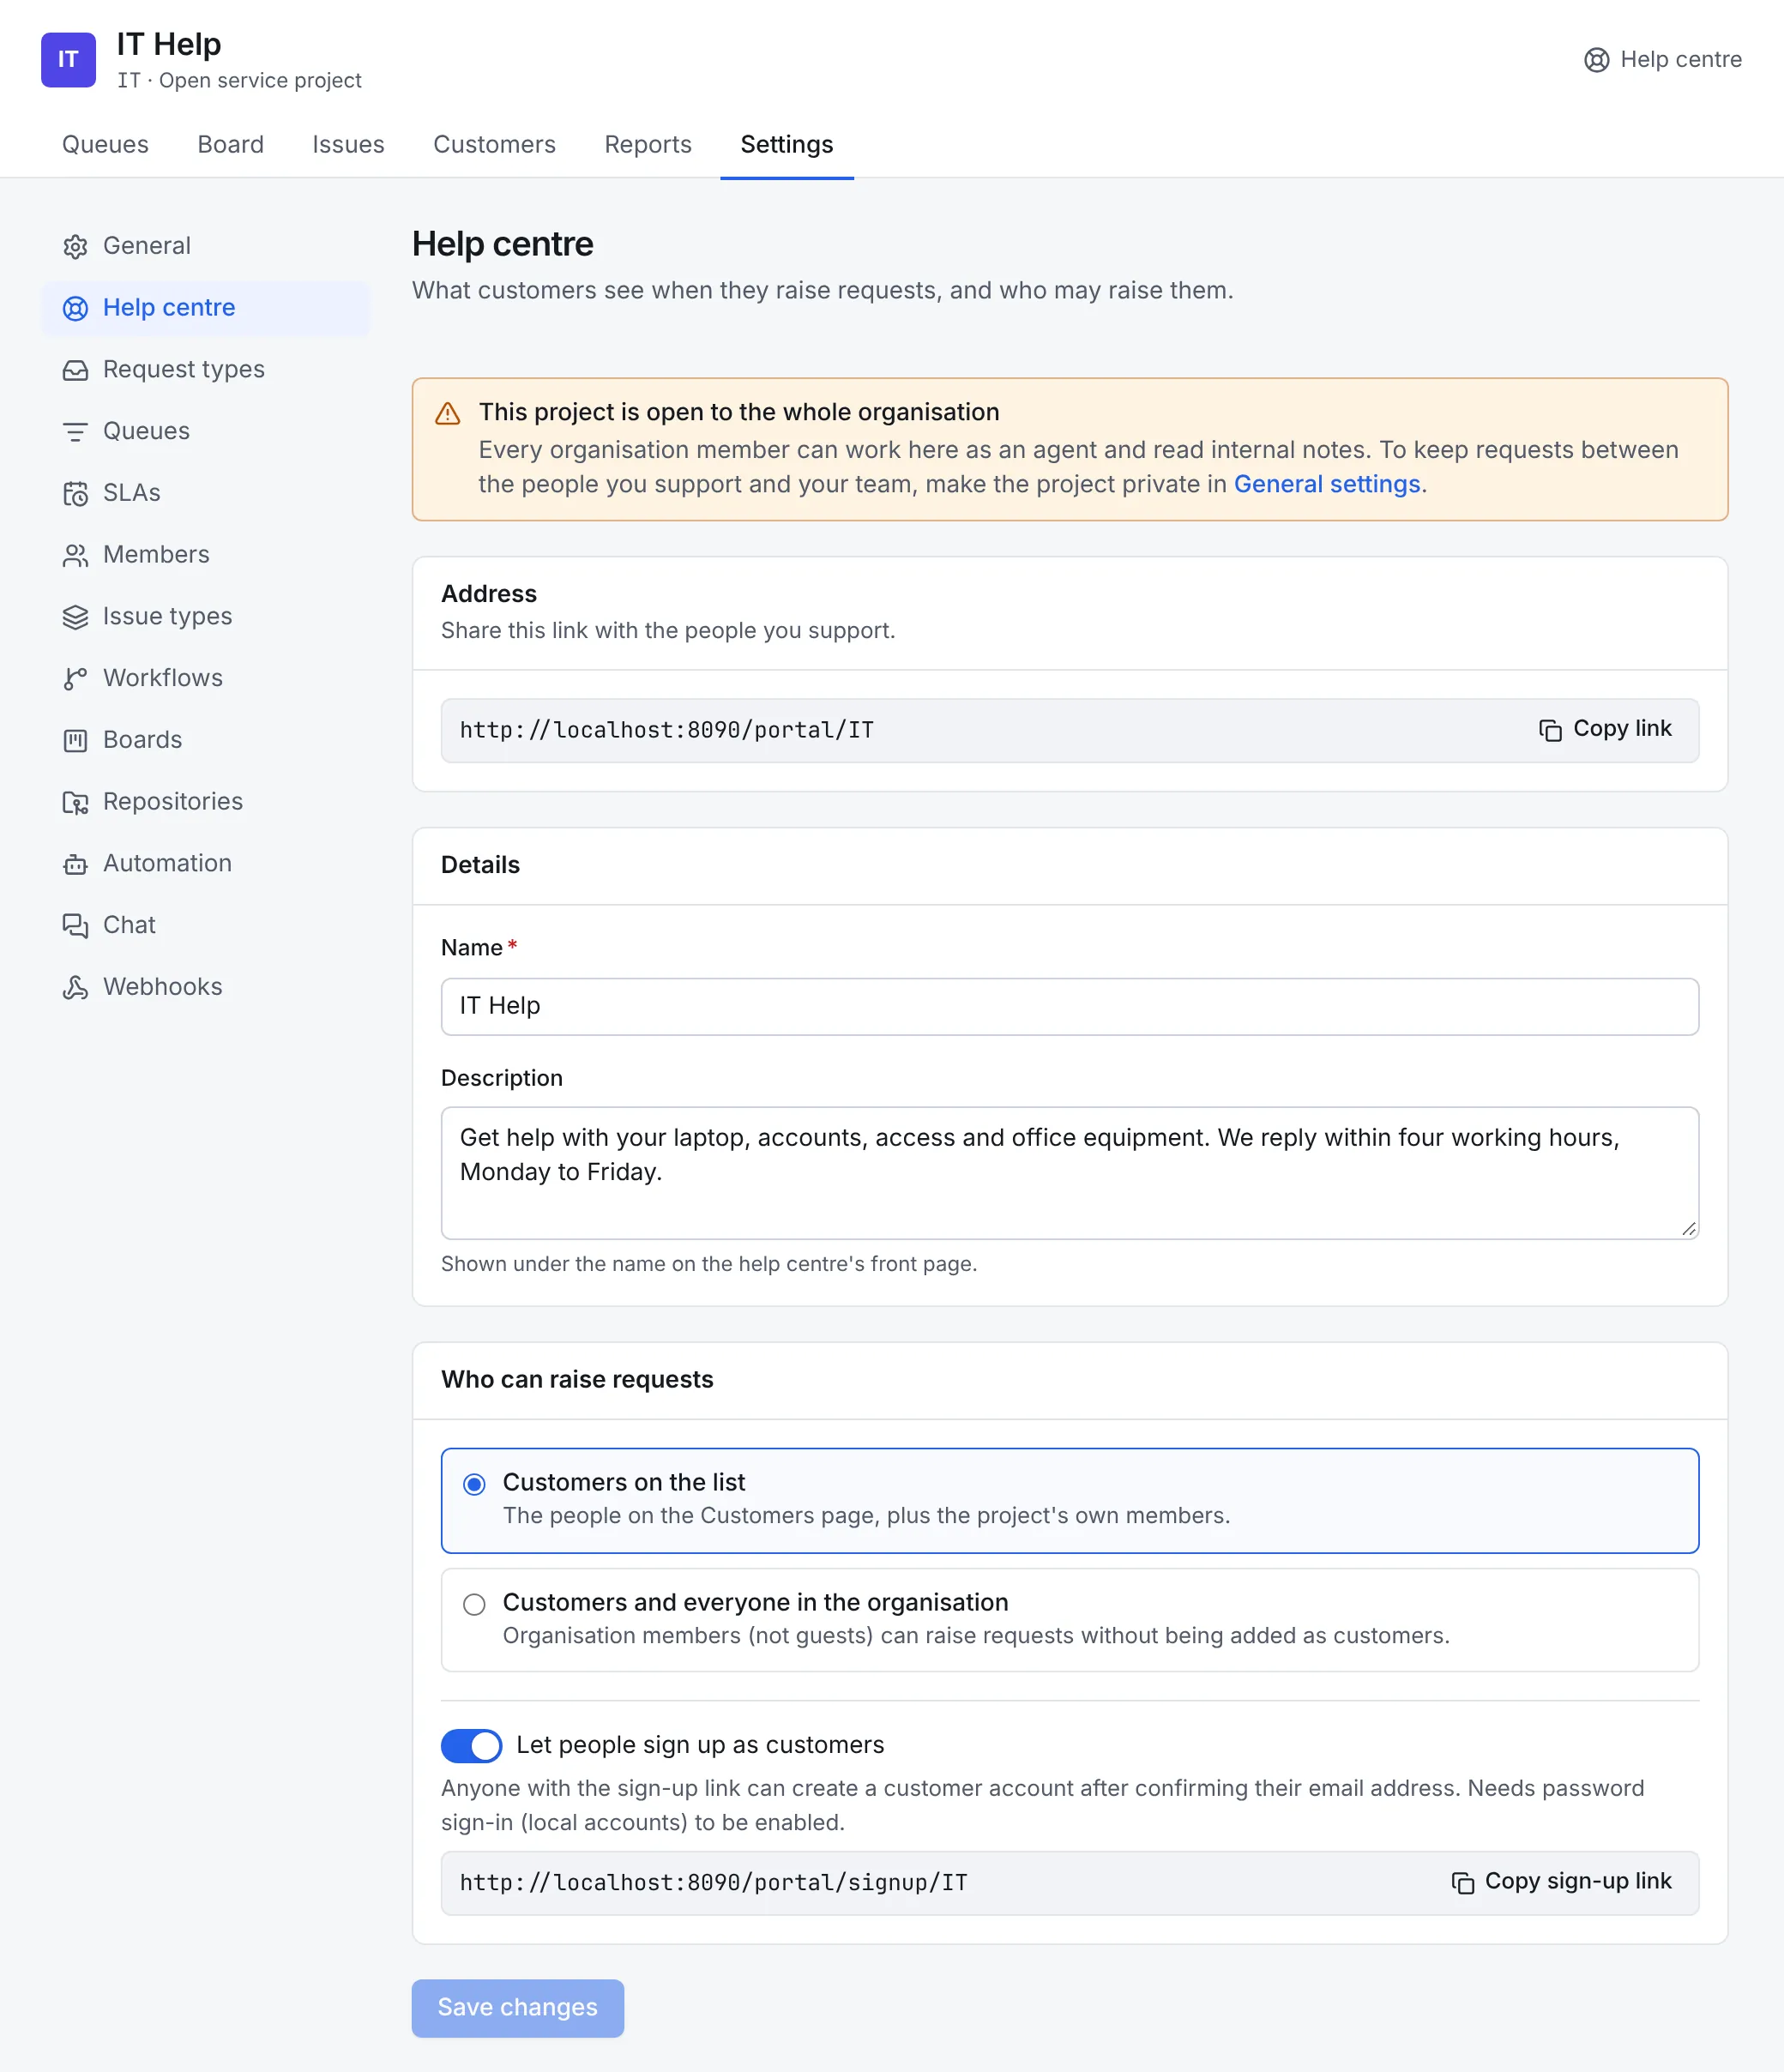Select the Settings tab
The width and height of the screenshot is (1784, 2072).
787,145
